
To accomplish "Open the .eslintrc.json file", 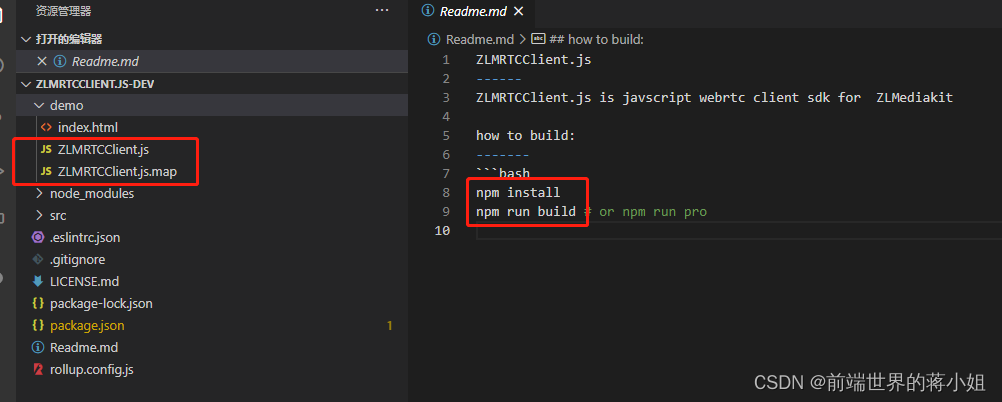I will [85, 237].
